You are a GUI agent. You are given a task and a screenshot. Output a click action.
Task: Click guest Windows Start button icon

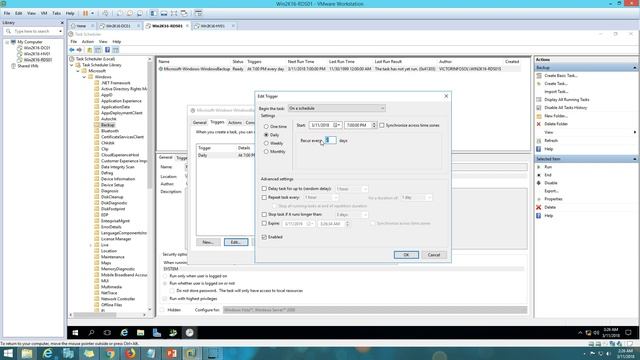(x=75, y=333)
